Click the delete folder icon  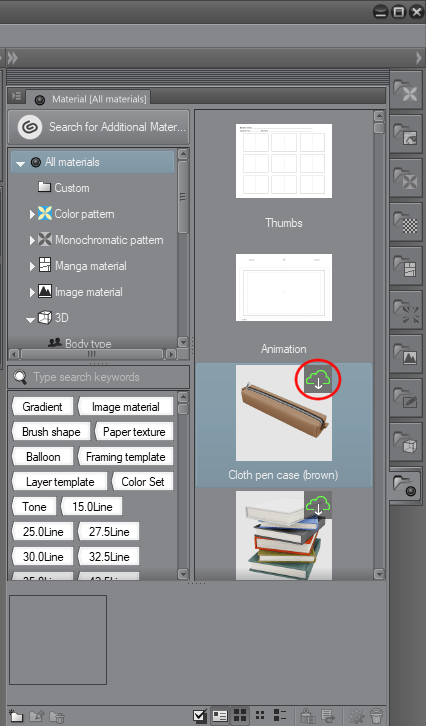tap(57, 716)
